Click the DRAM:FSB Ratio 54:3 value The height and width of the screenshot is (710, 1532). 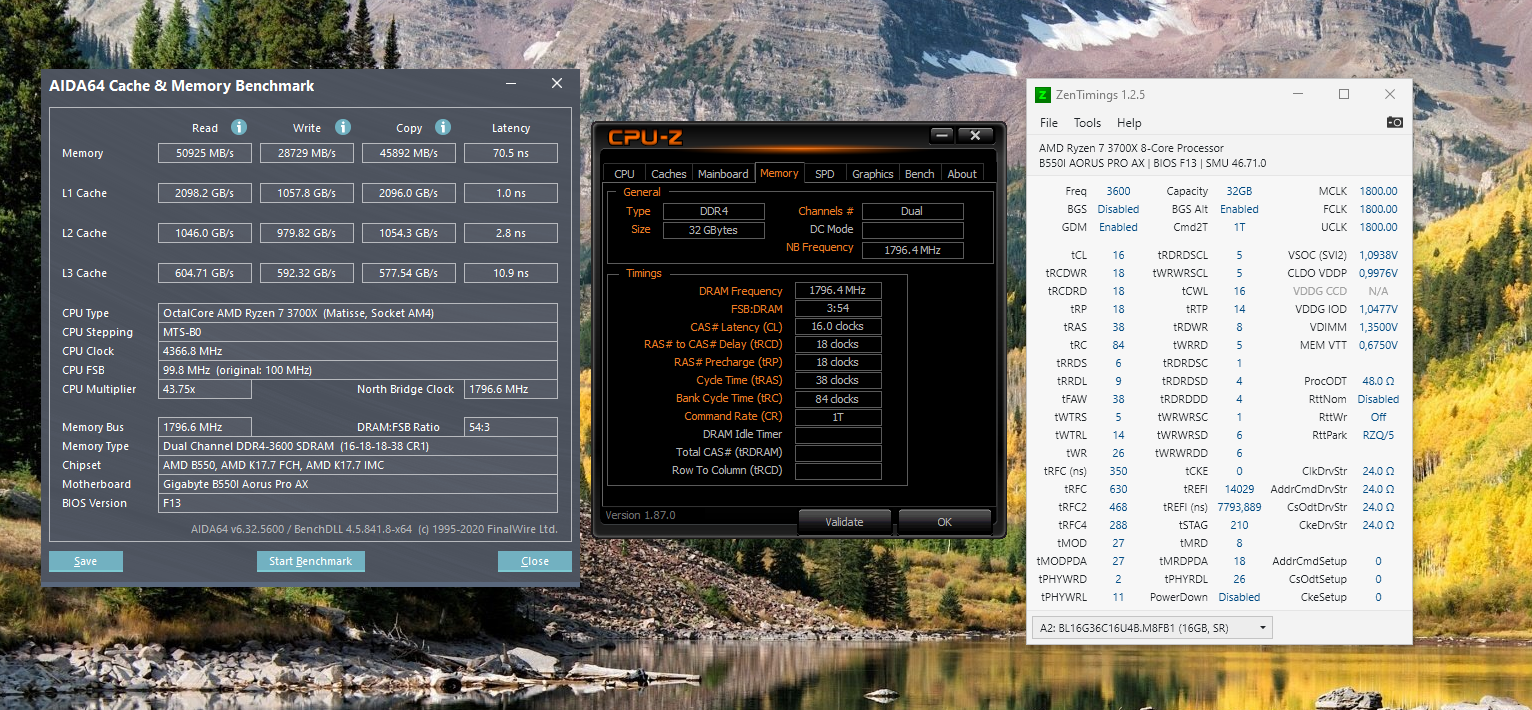tap(511, 427)
